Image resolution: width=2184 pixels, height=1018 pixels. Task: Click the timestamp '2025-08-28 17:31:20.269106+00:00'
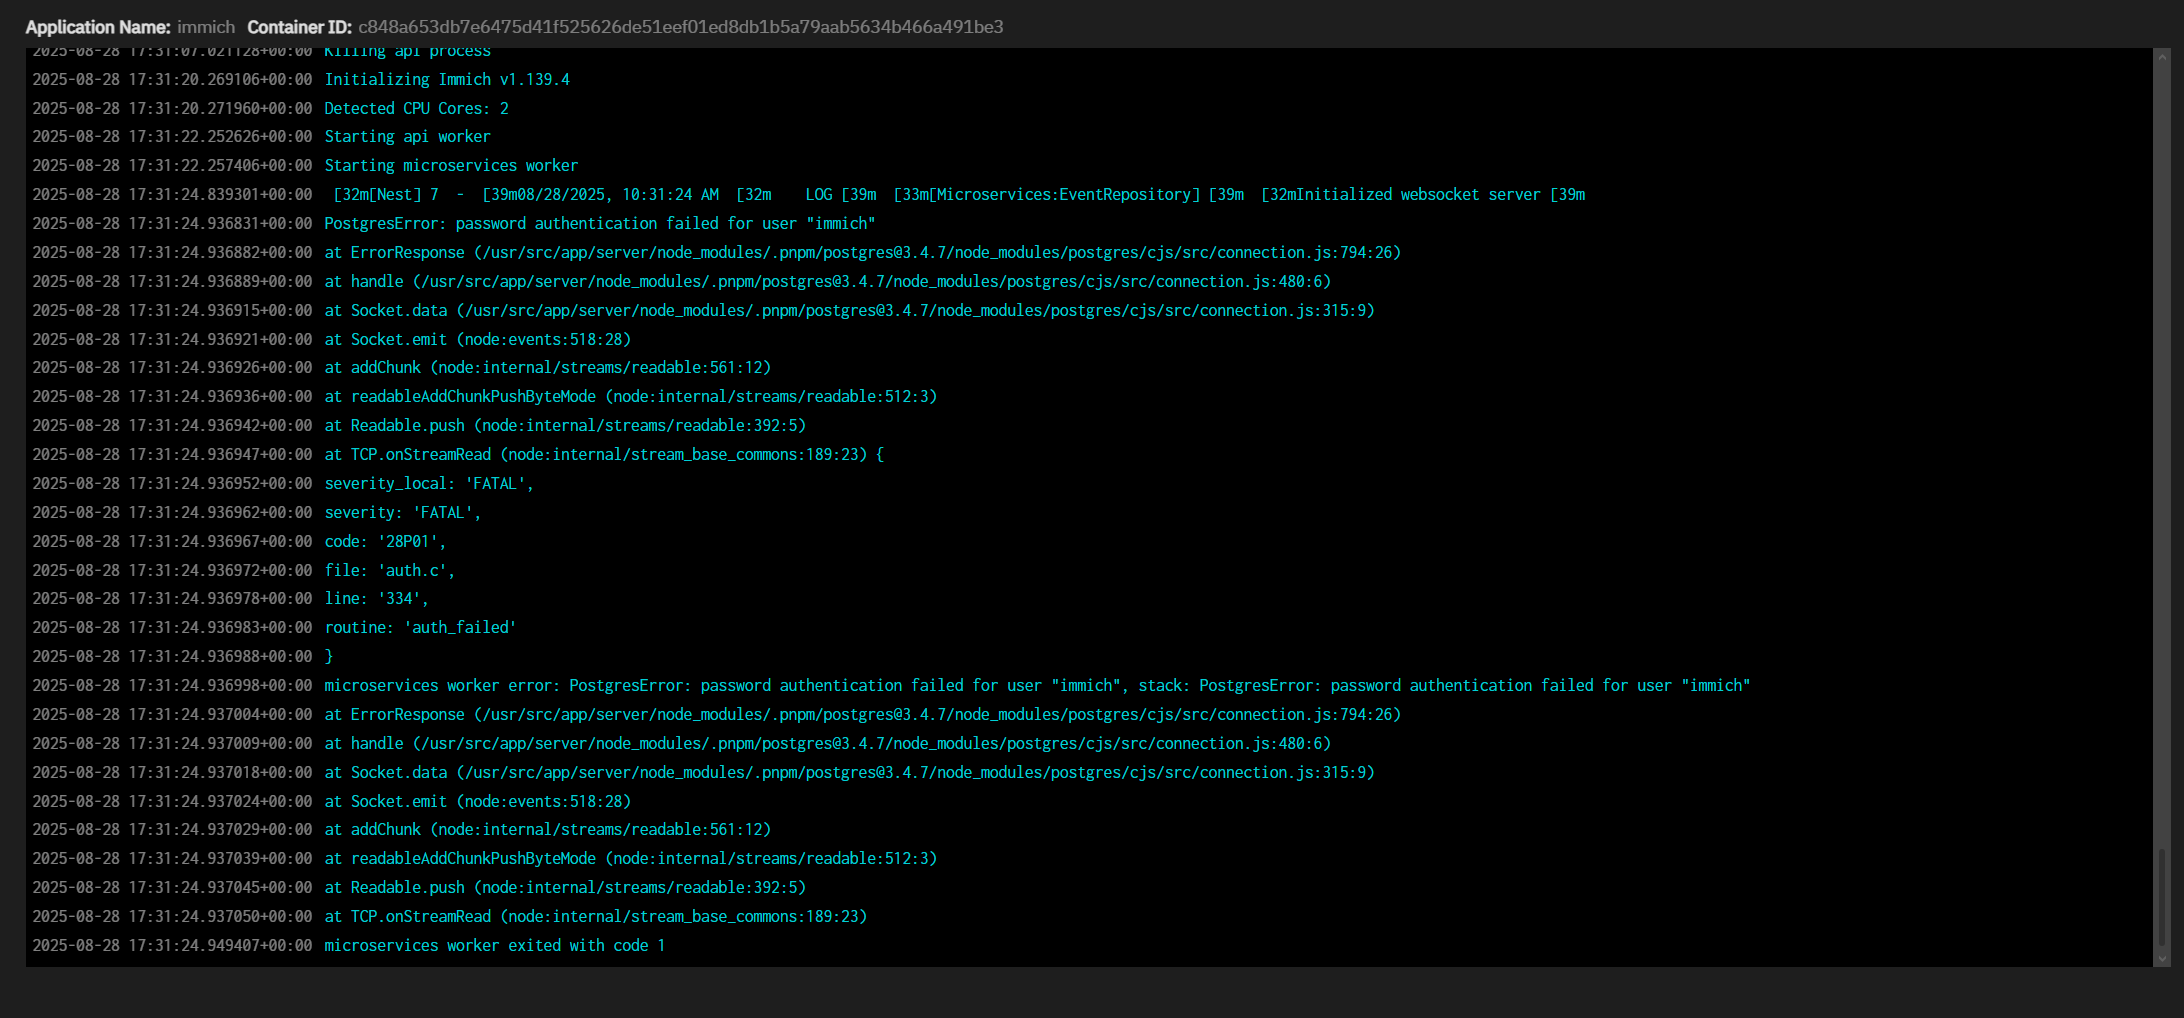[172, 80]
